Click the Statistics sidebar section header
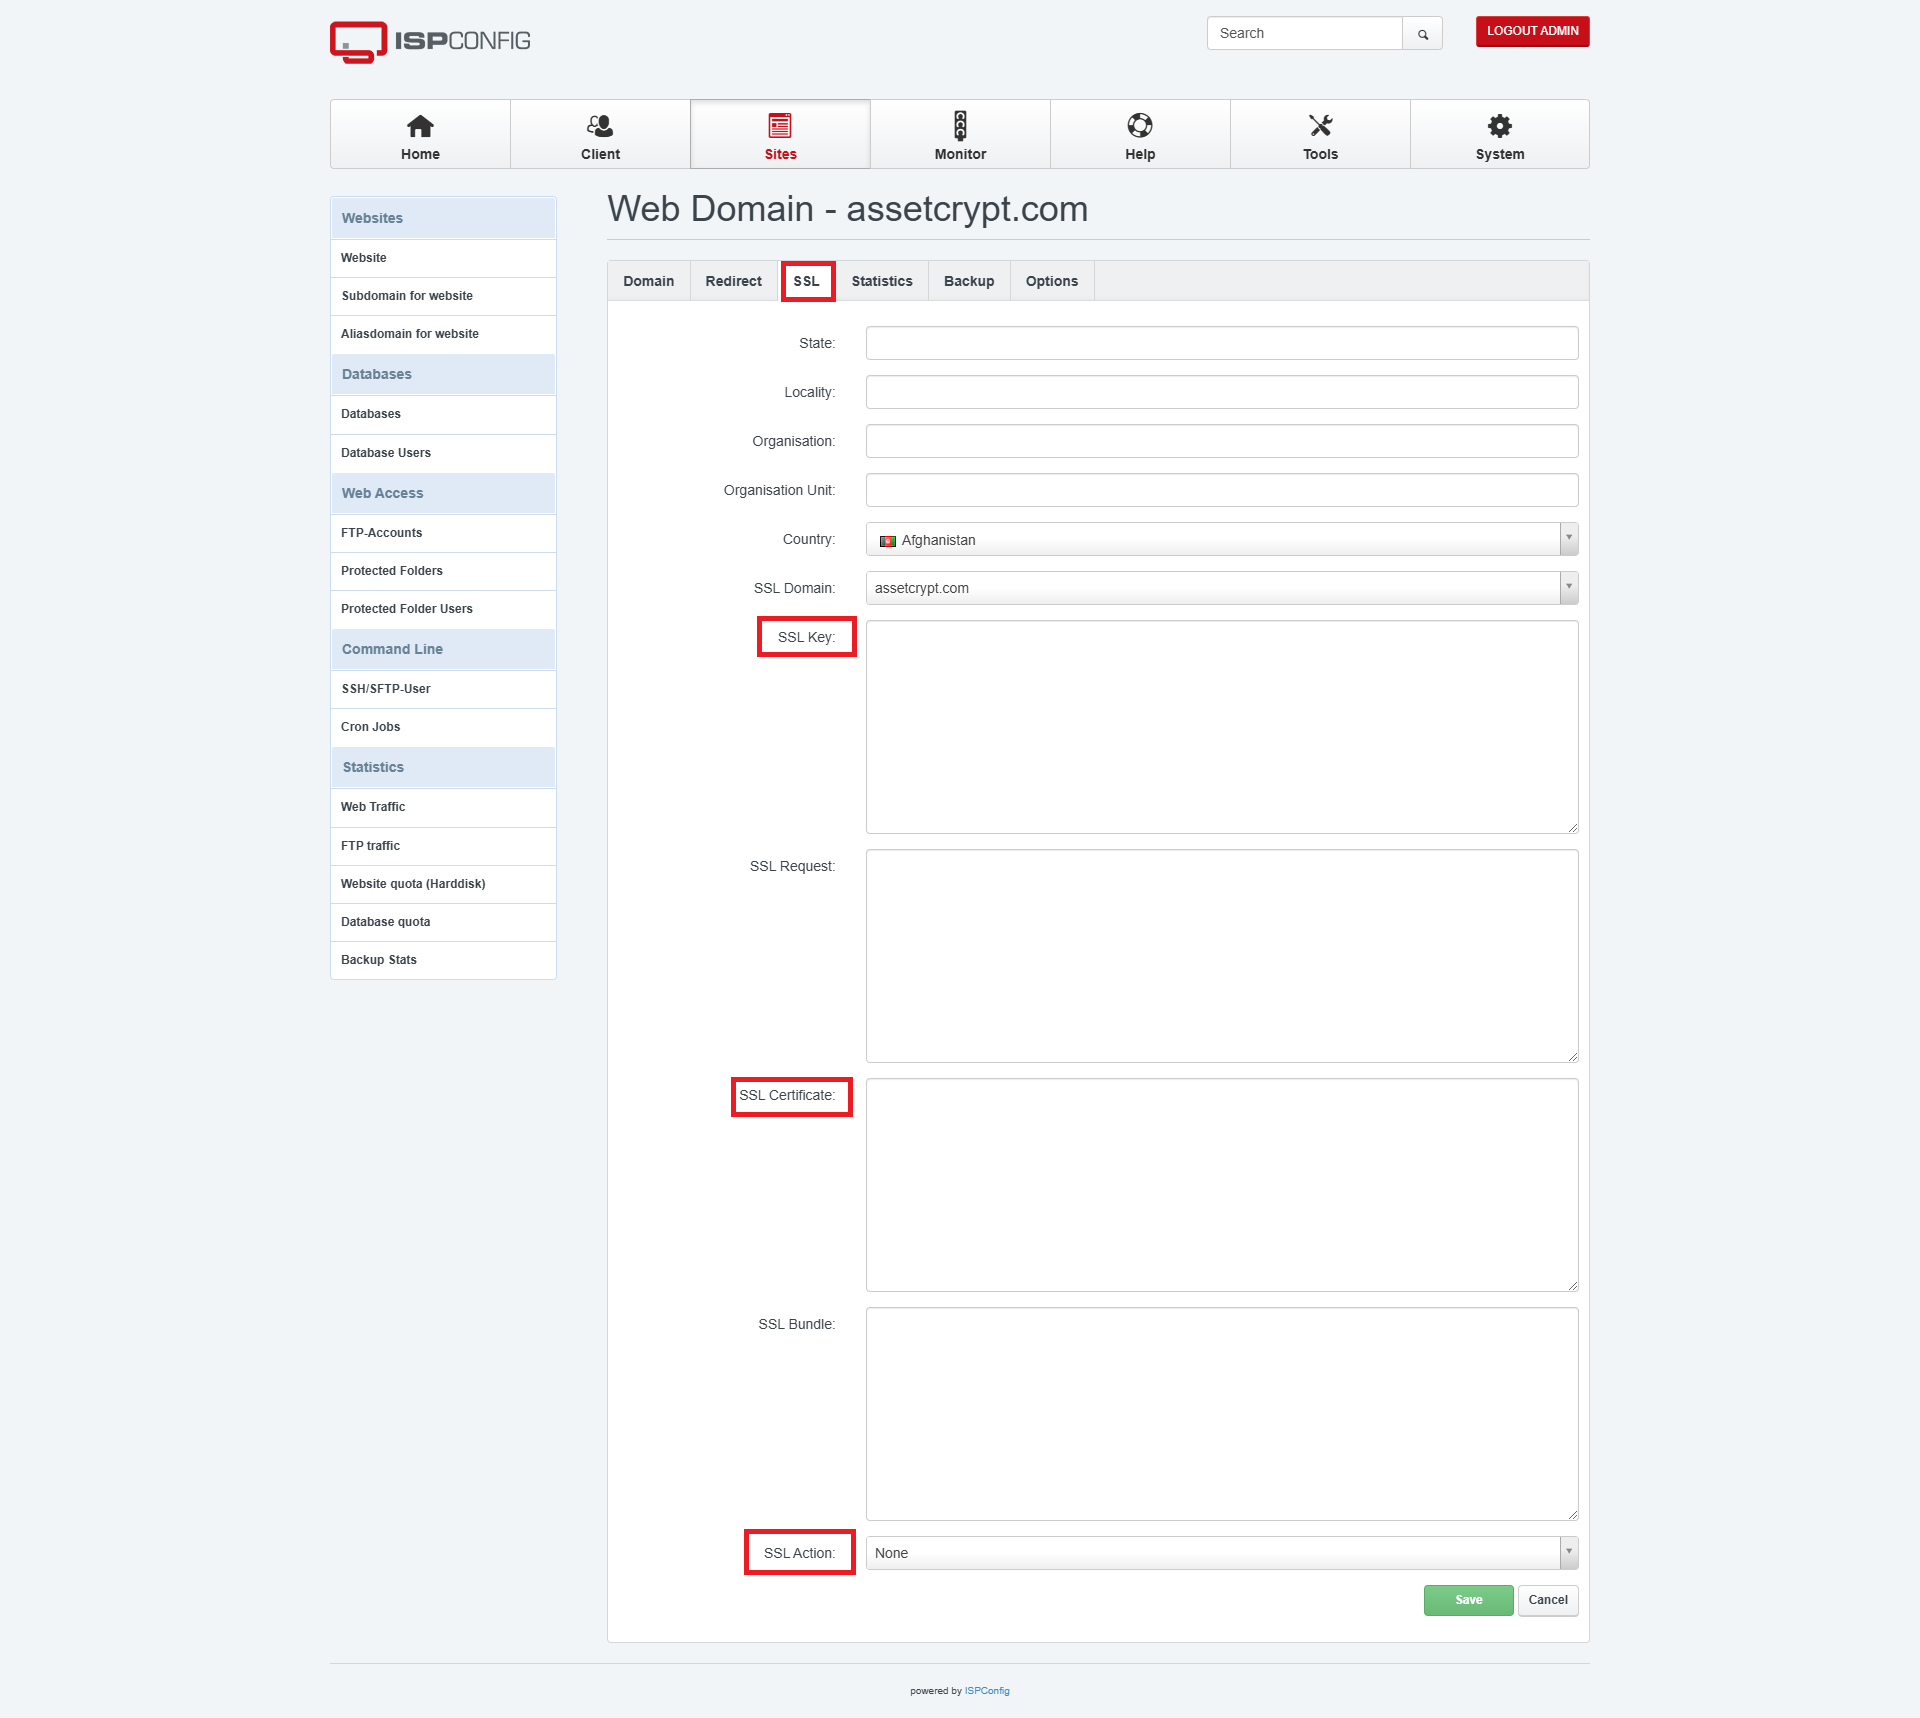1920x1718 pixels. pyautogui.click(x=443, y=767)
